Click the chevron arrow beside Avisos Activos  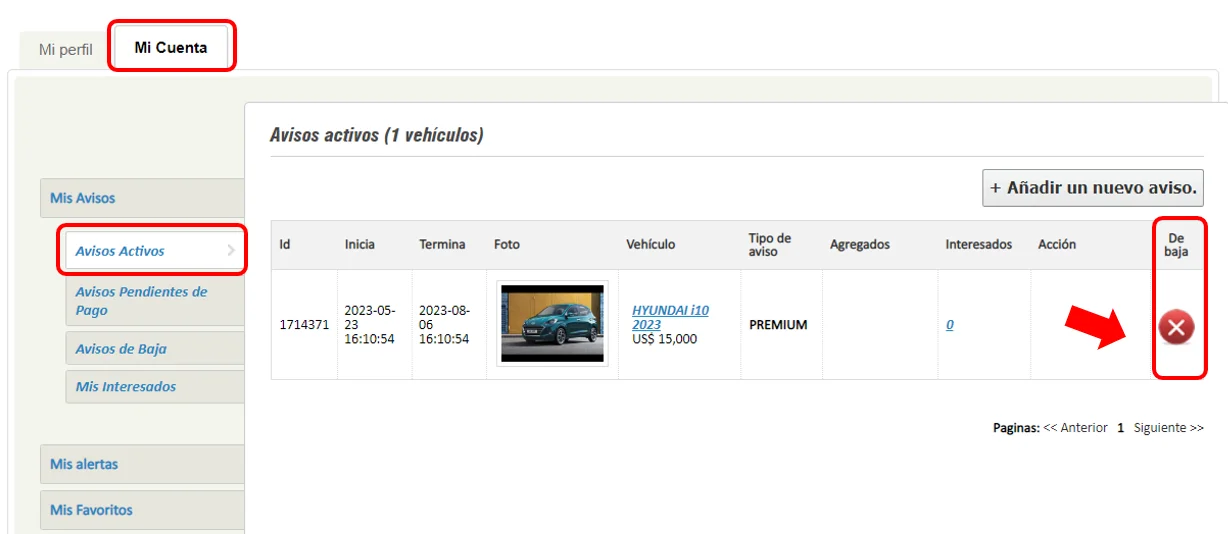231,251
